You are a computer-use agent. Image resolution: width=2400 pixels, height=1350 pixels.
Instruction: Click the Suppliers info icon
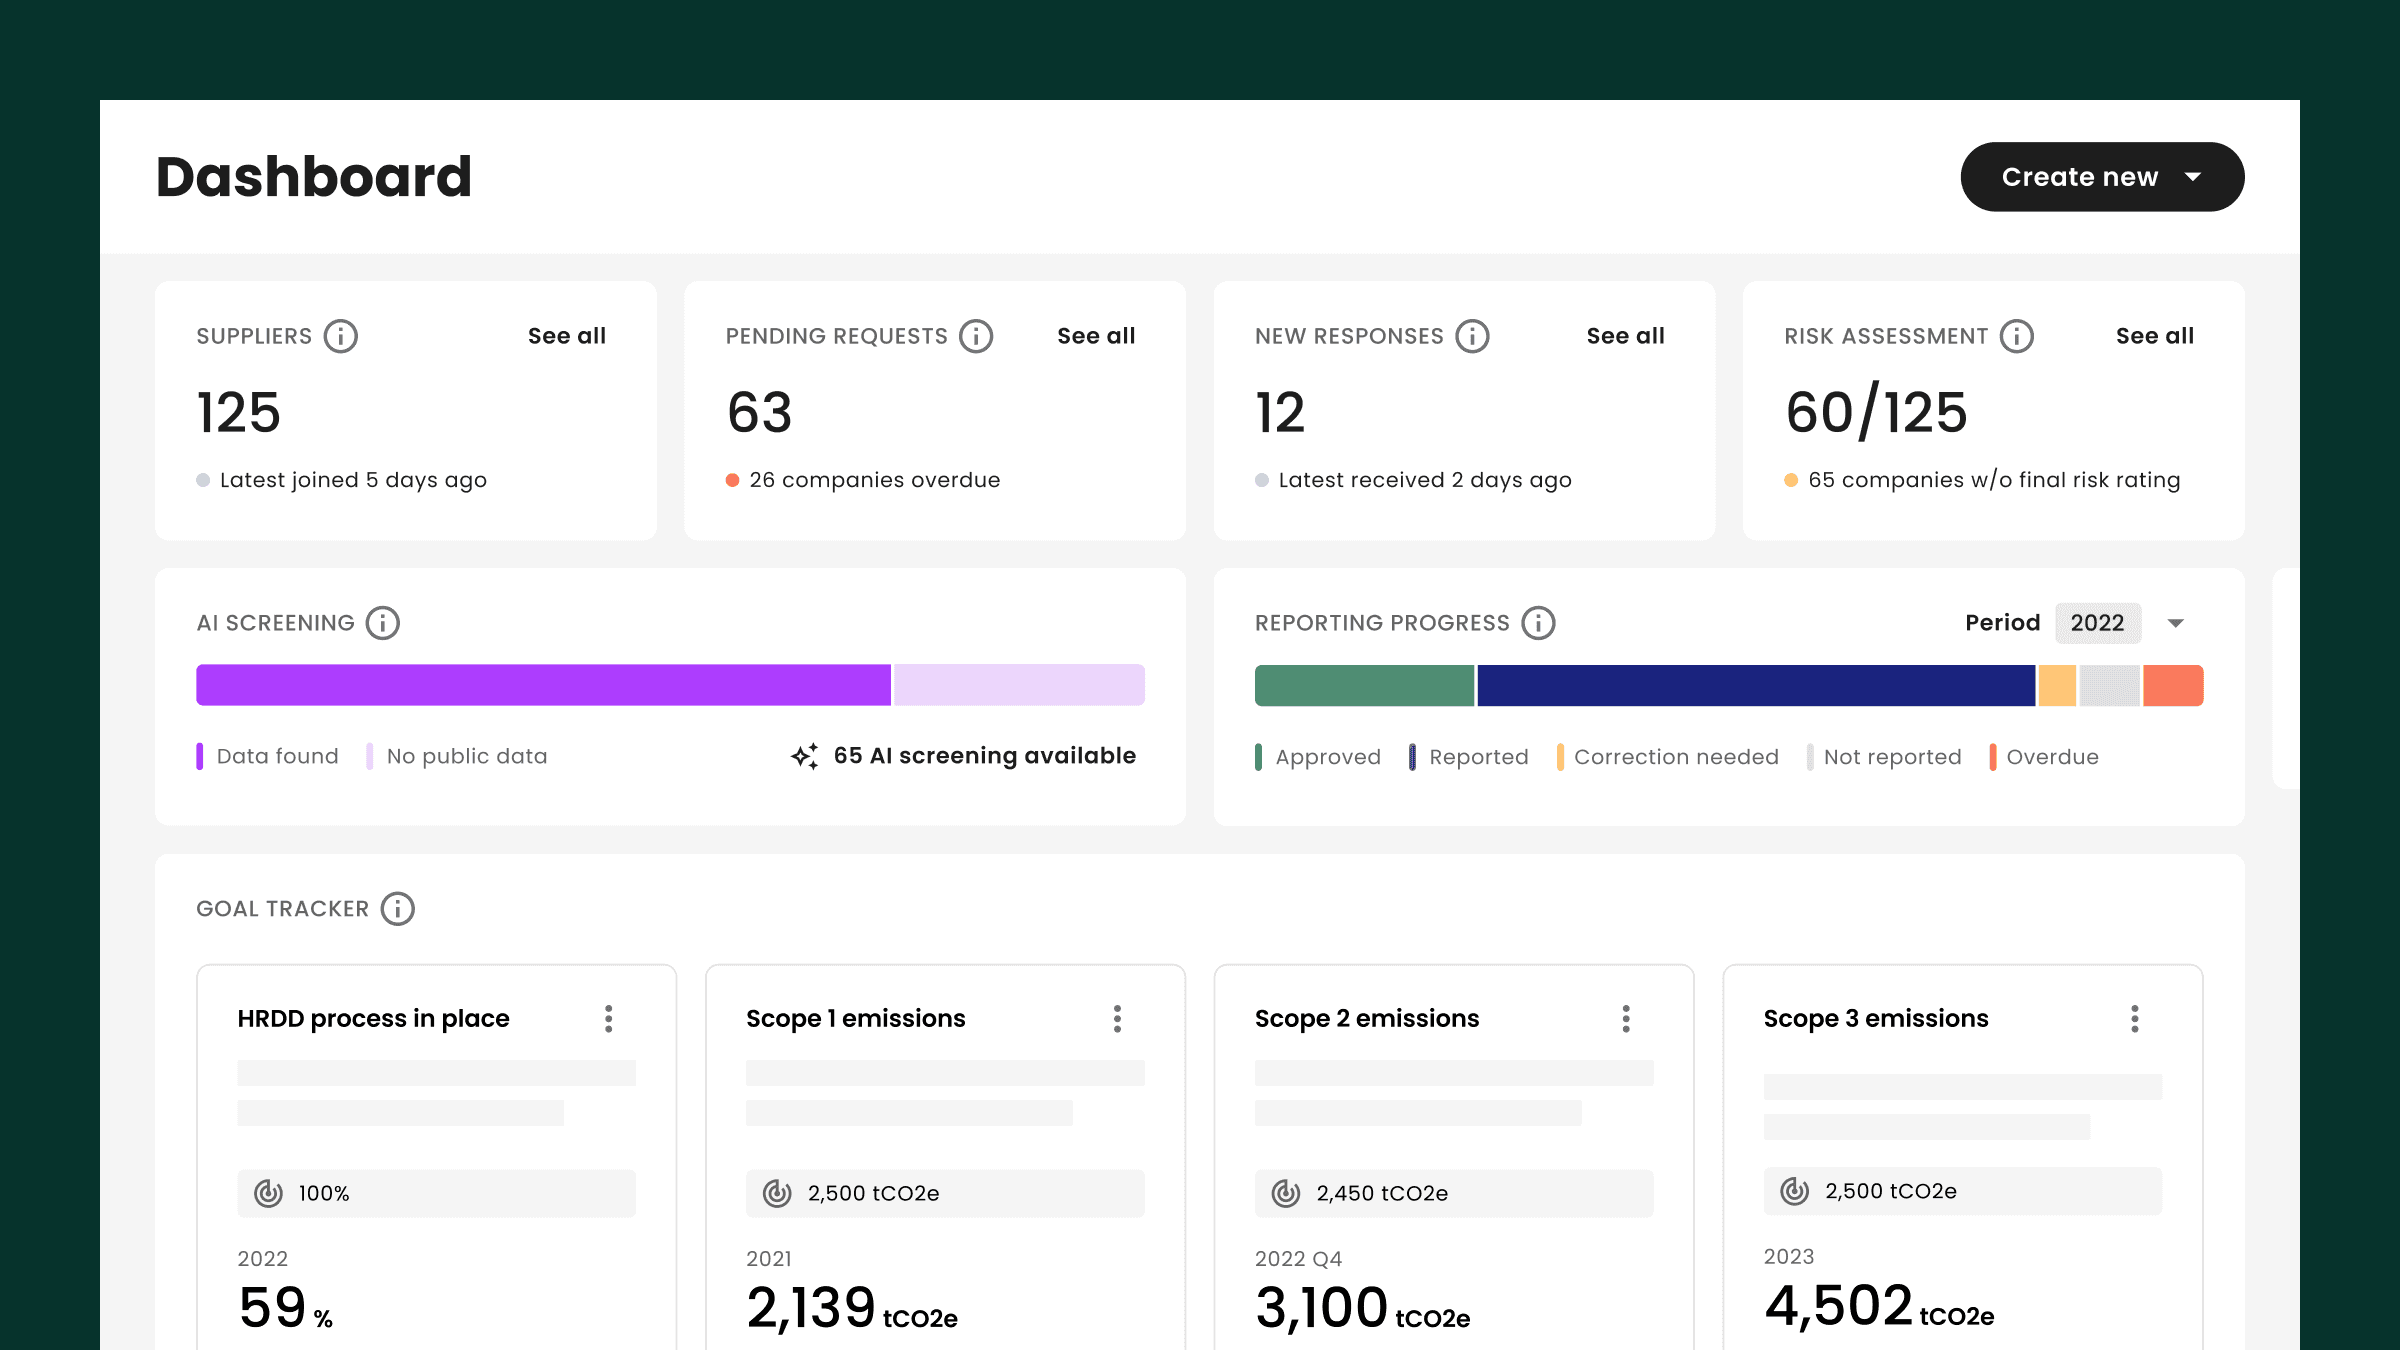[x=340, y=336]
